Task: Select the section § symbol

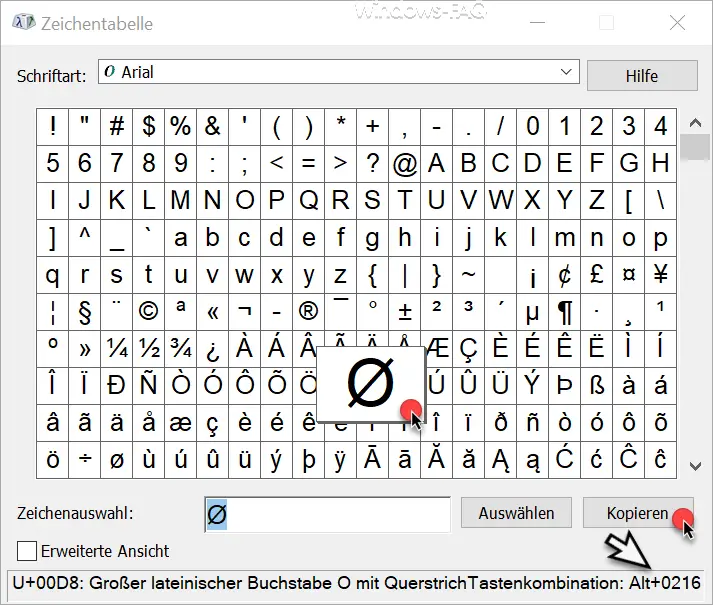Action: click(x=85, y=312)
